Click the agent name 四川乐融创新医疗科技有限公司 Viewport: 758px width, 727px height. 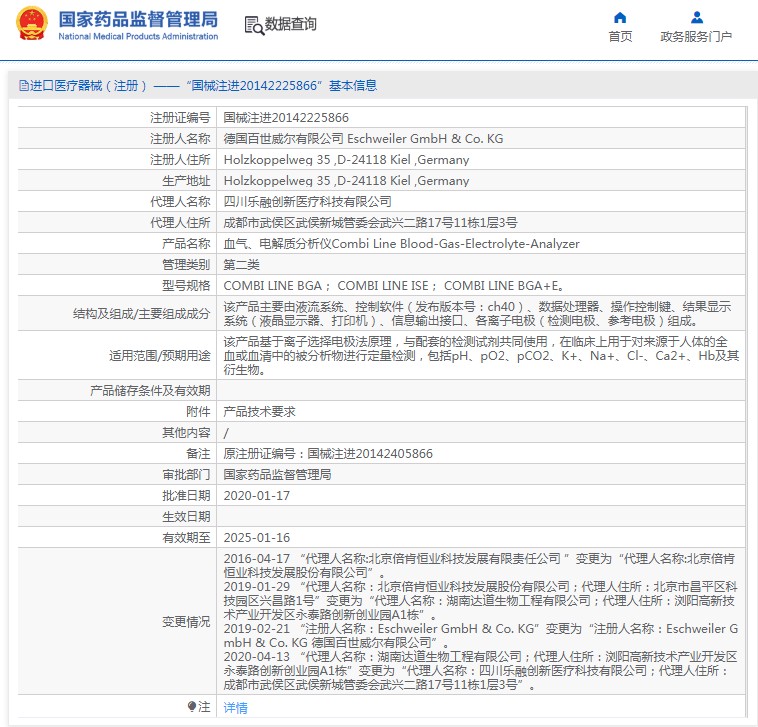pyautogui.click(x=307, y=201)
